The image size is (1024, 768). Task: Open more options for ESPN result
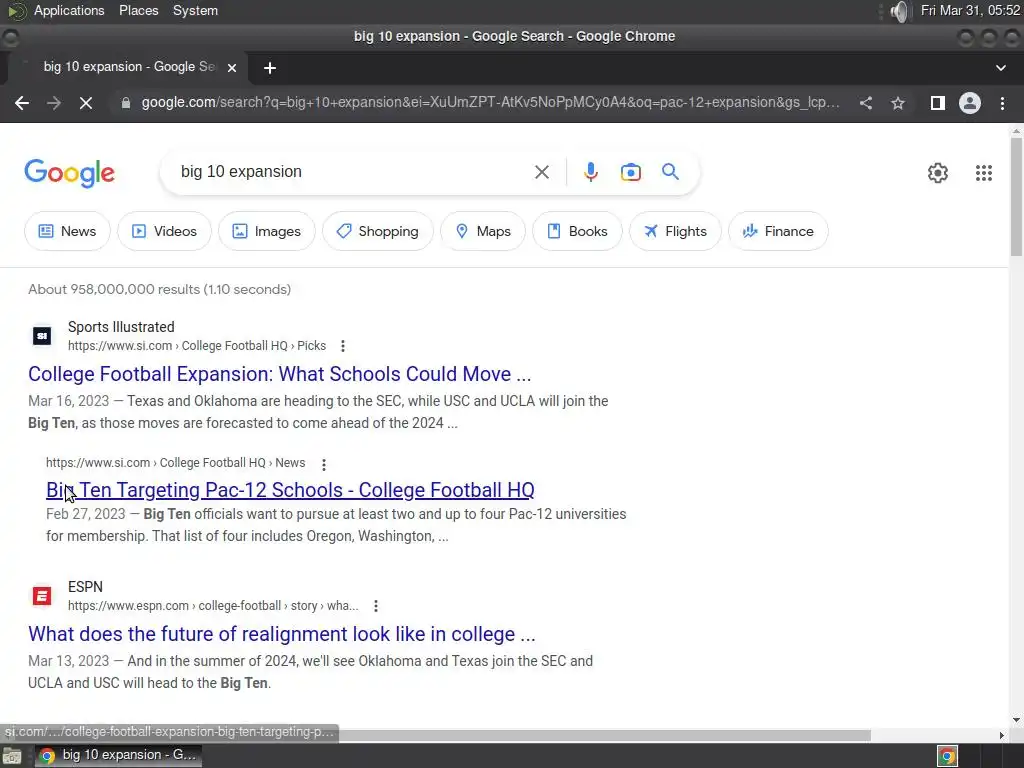376,606
